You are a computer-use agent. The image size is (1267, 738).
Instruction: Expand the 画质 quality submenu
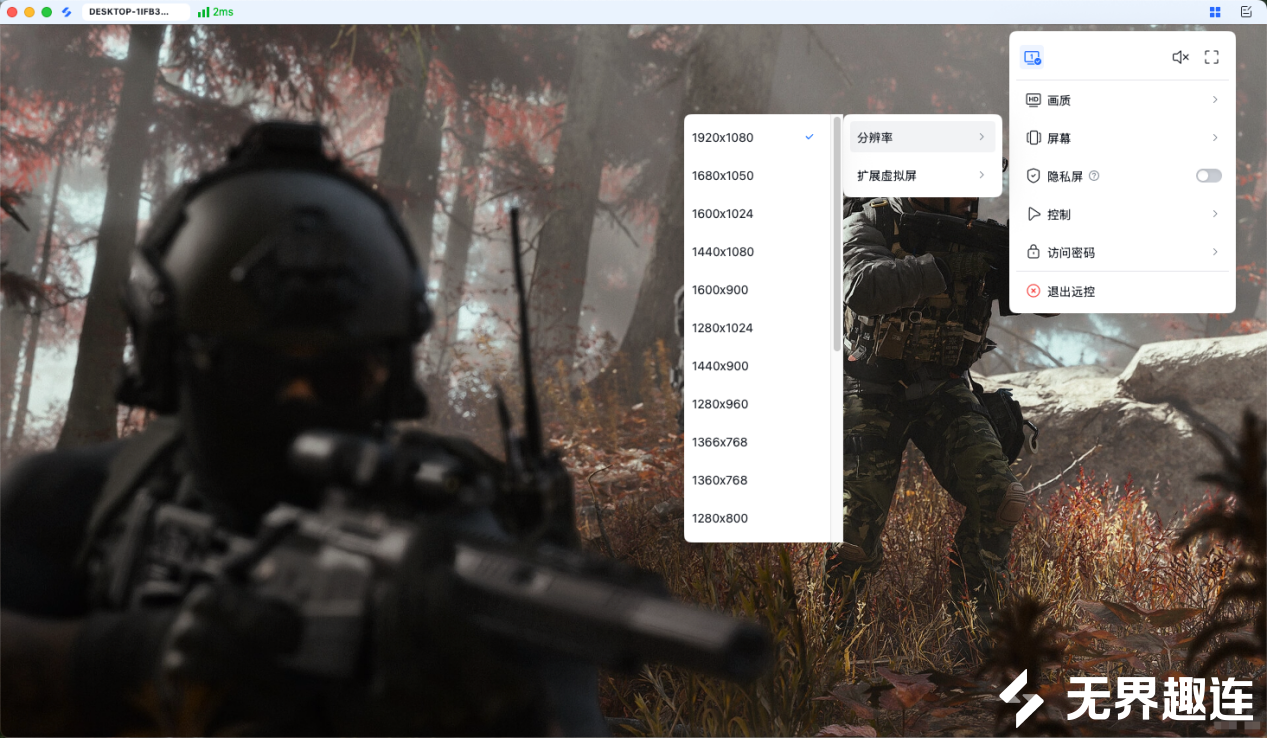click(x=1122, y=100)
